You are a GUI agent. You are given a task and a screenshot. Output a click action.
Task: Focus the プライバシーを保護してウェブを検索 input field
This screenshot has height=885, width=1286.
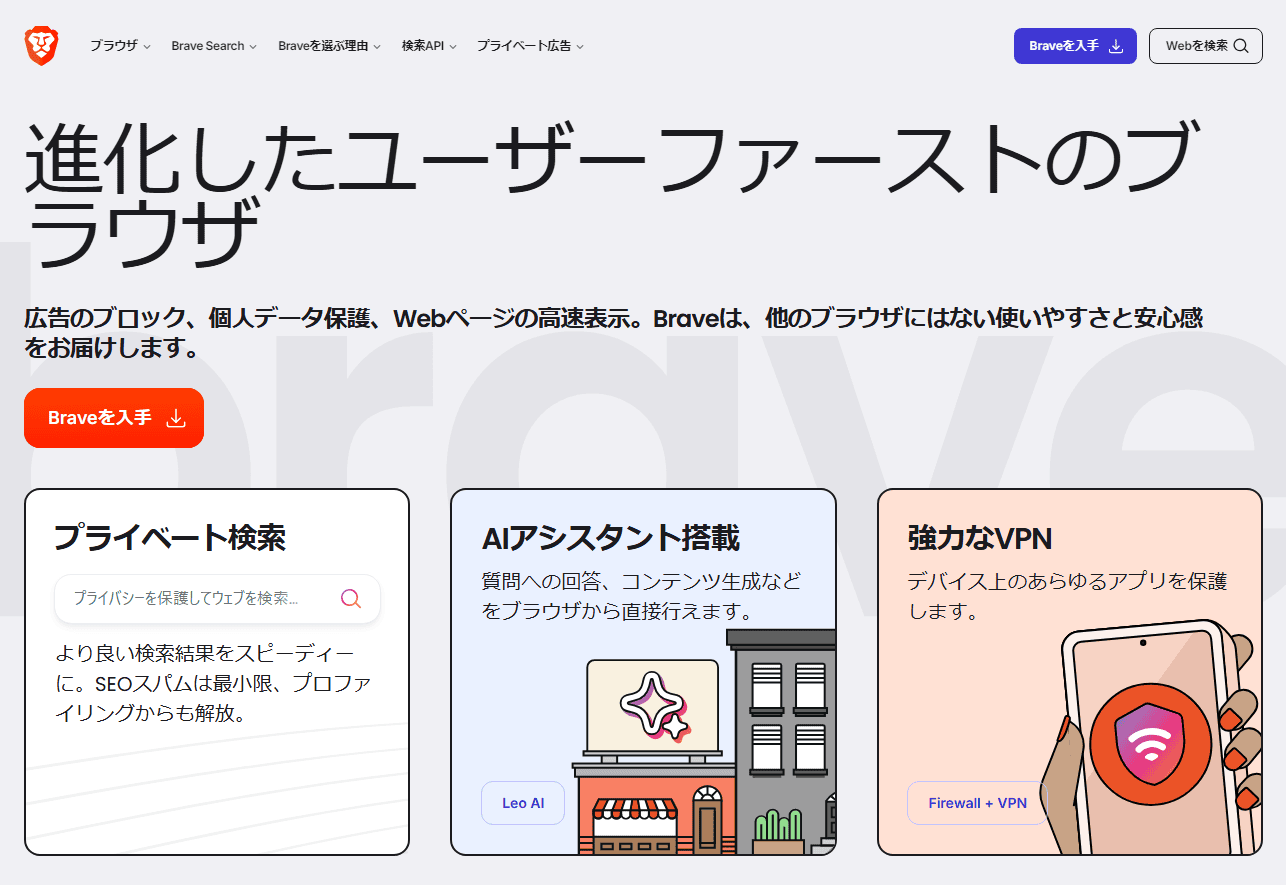(x=217, y=598)
